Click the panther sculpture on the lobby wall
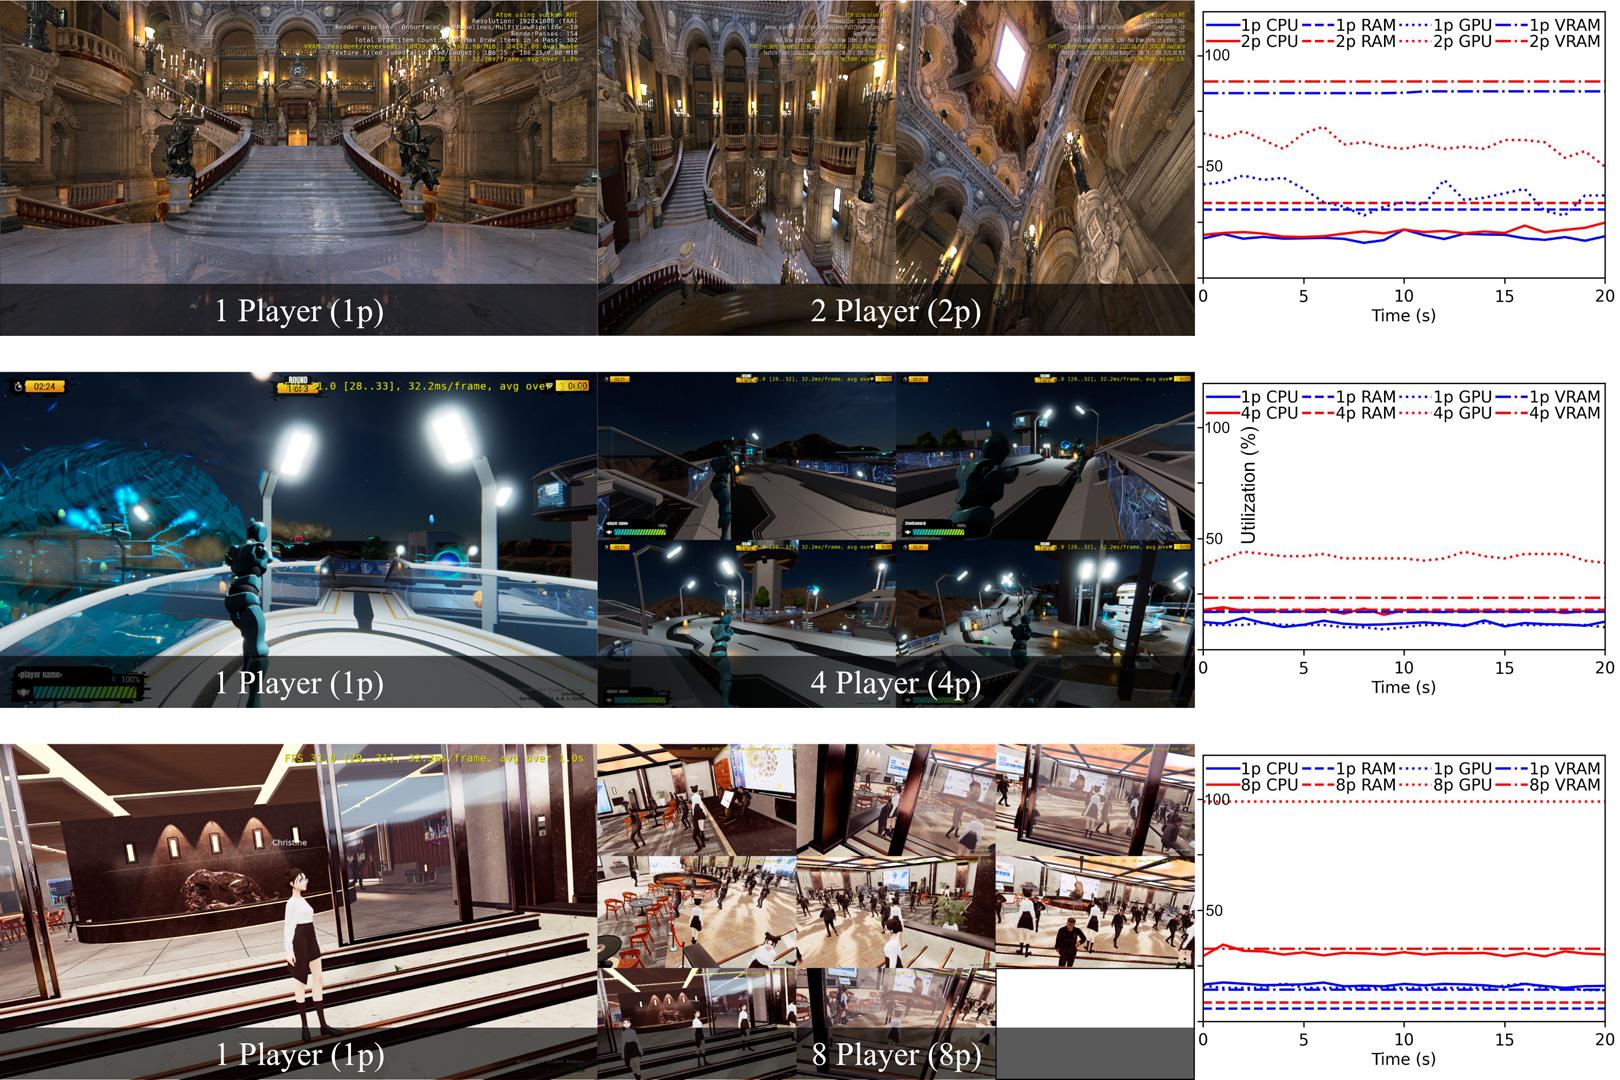This screenshot has width=1620, height=1080. pos(225,888)
